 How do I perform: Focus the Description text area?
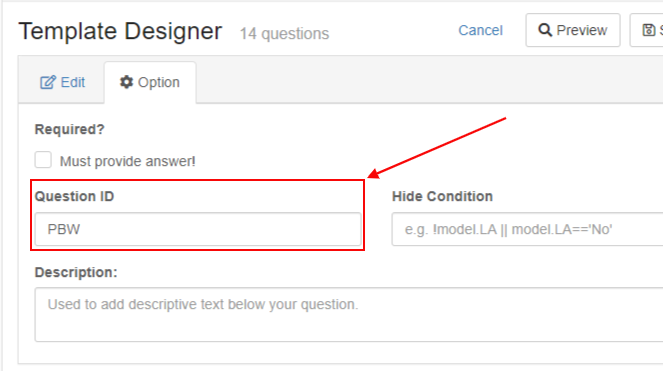click(x=349, y=314)
